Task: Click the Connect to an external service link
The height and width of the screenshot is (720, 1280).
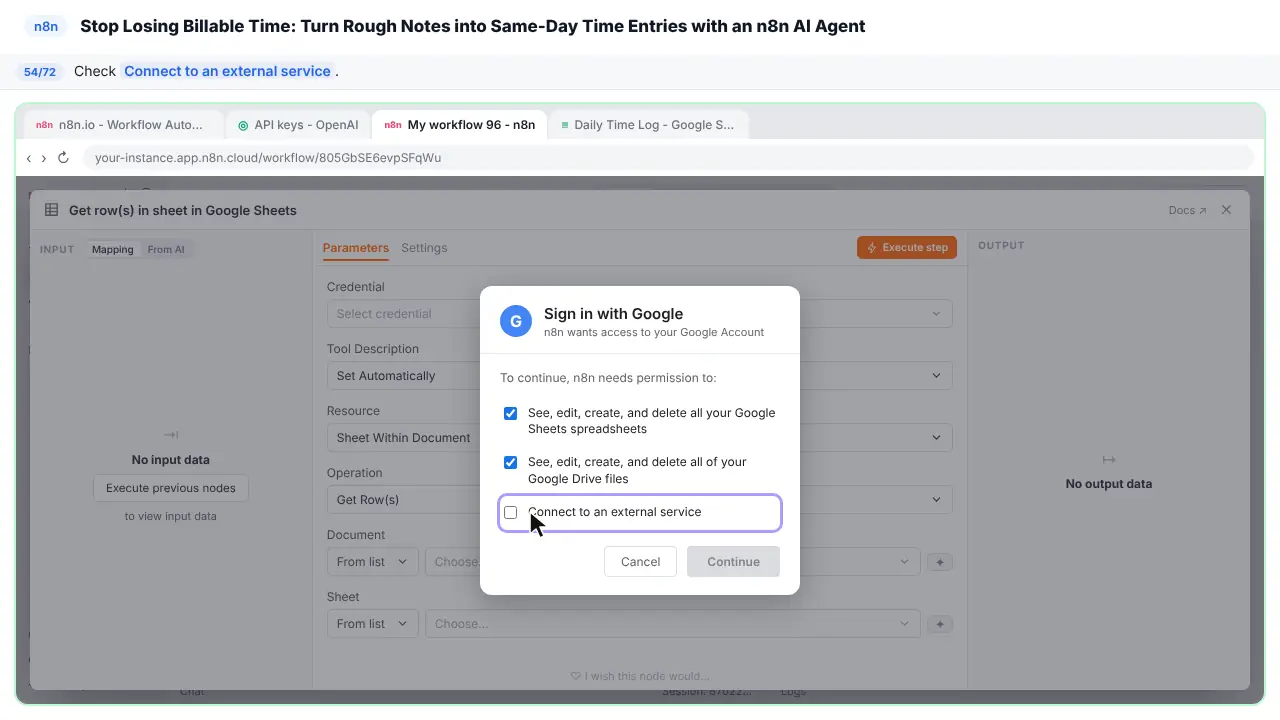Action: [x=228, y=71]
